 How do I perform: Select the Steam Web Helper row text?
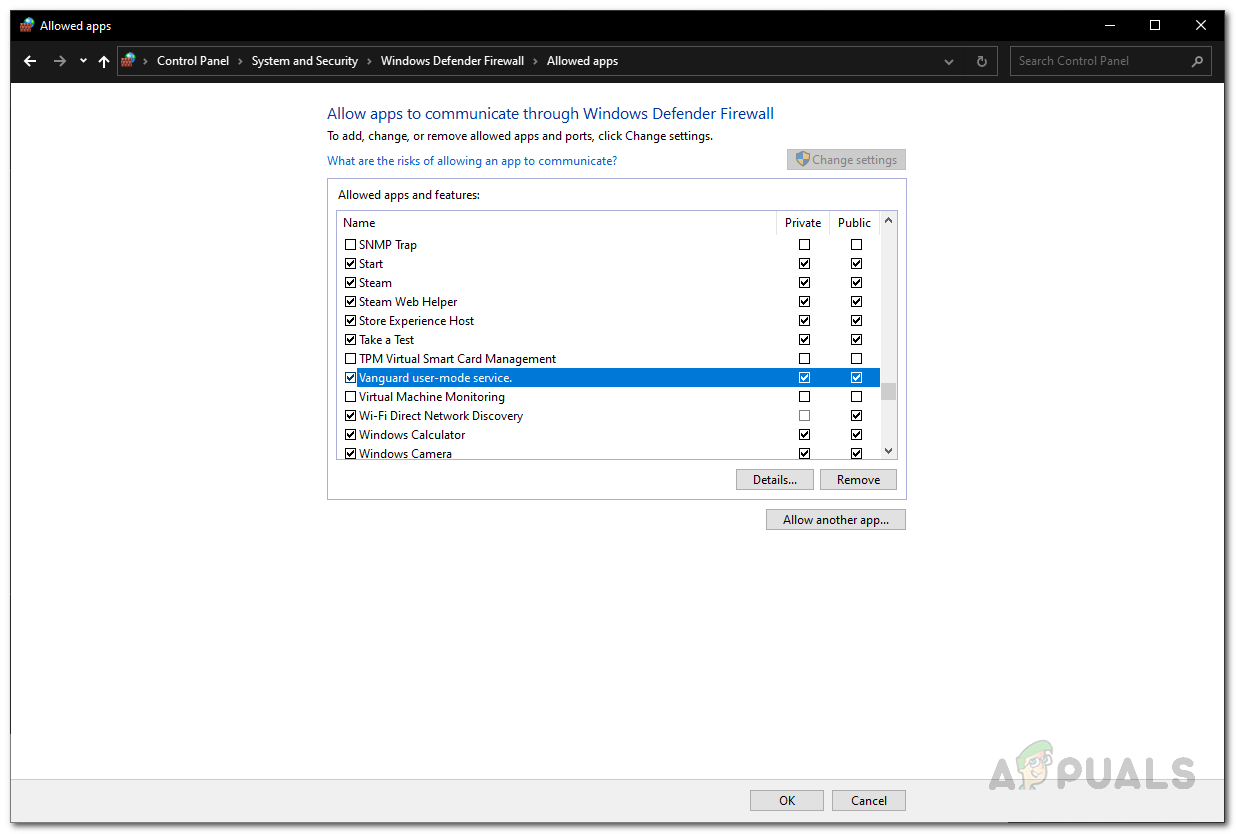pyautogui.click(x=408, y=302)
